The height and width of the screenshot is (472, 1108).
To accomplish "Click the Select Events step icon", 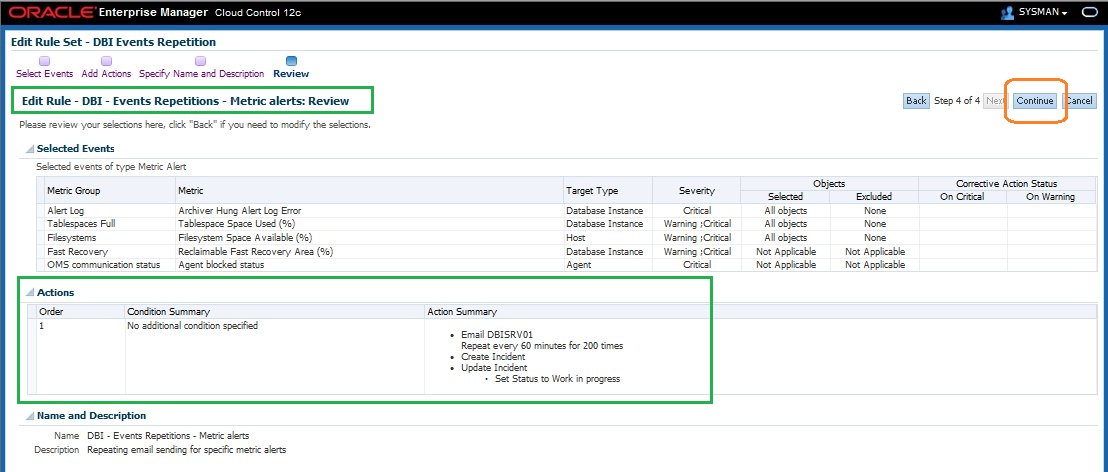I will click(x=45, y=61).
